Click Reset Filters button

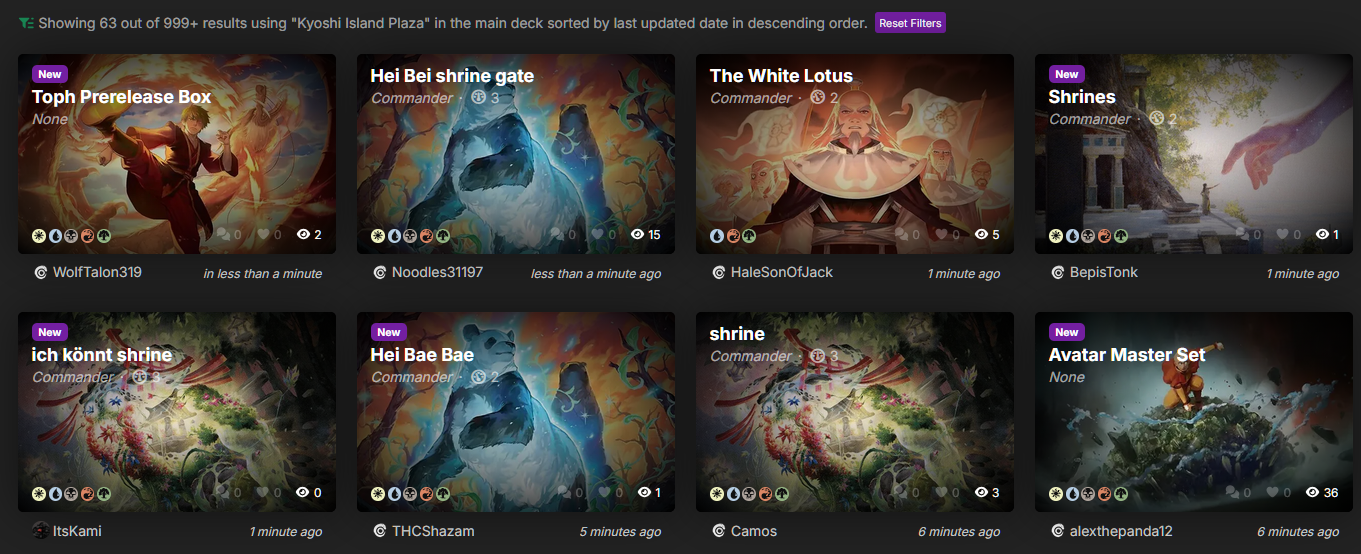coord(910,23)
